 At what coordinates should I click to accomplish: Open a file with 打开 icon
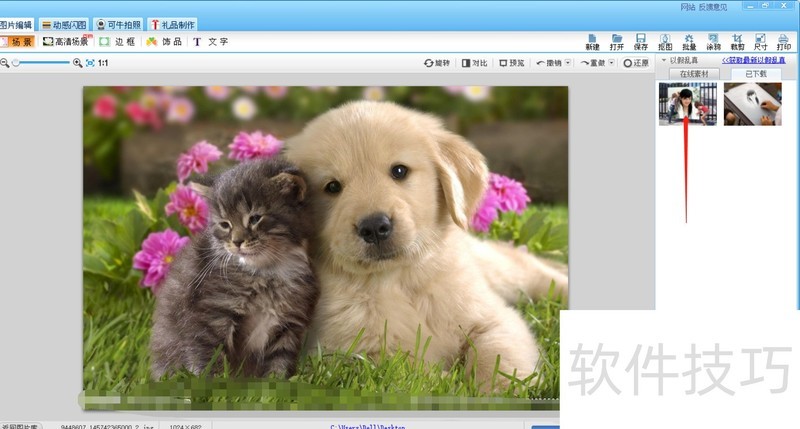click(x=617, y=42)
